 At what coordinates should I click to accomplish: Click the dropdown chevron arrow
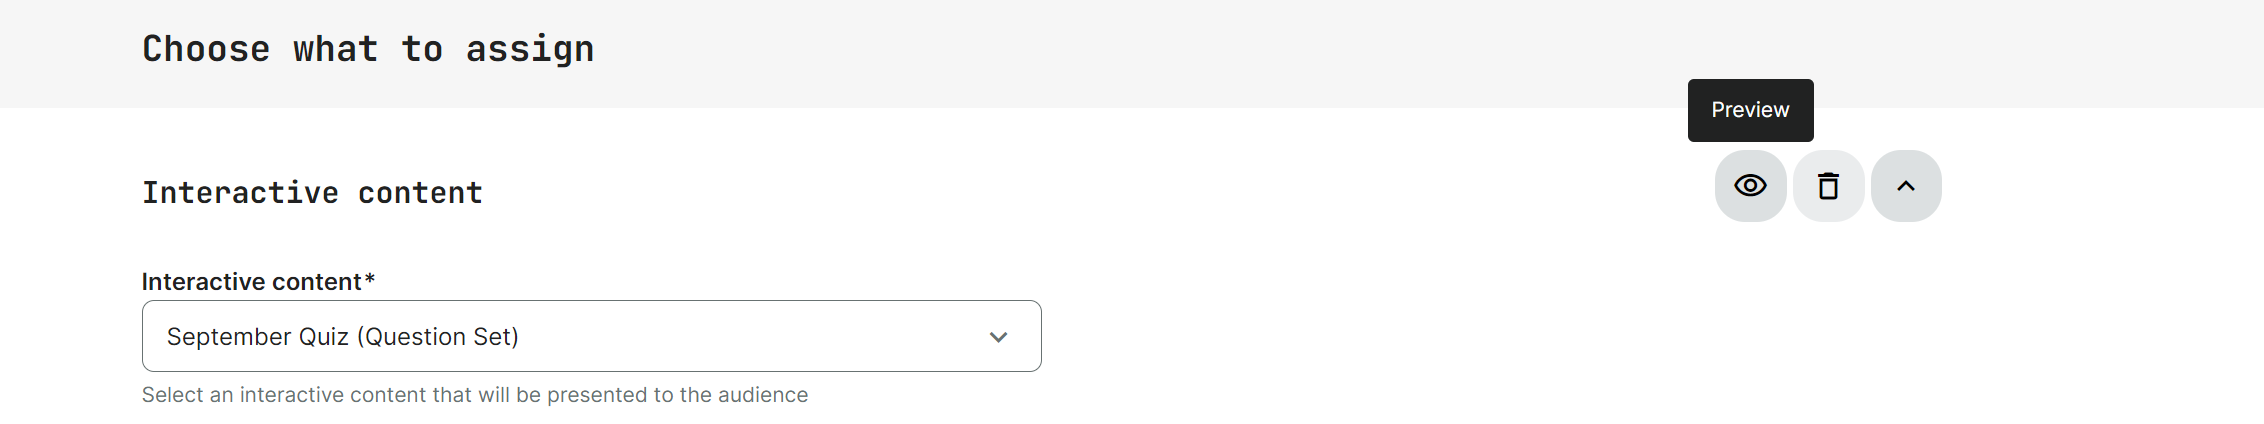[998, 337]
